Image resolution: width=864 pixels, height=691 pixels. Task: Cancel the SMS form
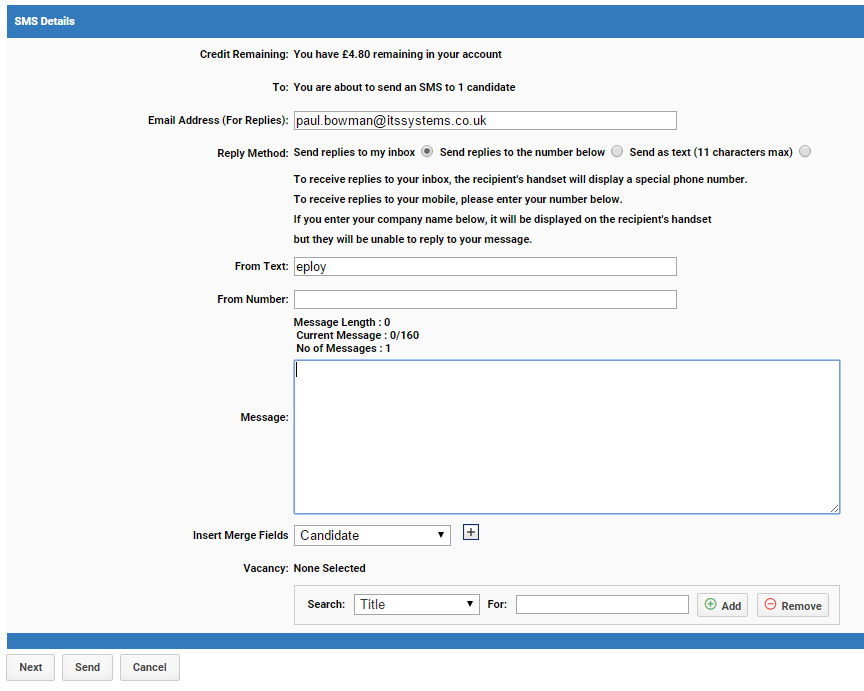pyautogui.click(x=149, y=667)
